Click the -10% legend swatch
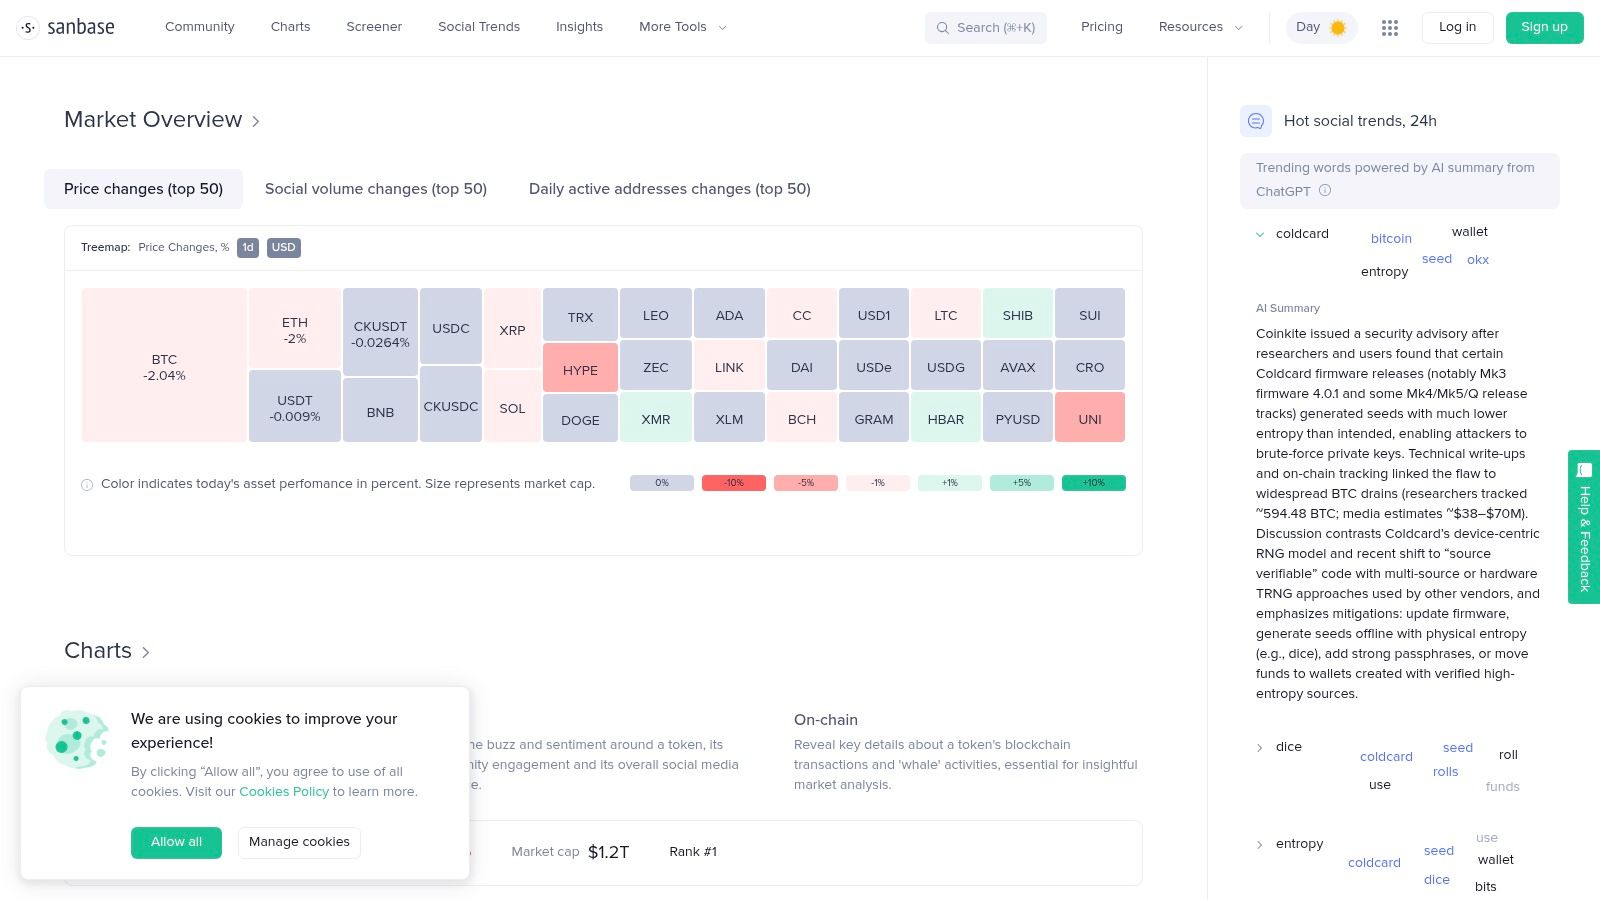Image resolution: width=1600 pixels, height=900 pixels. tap(734, 483)
